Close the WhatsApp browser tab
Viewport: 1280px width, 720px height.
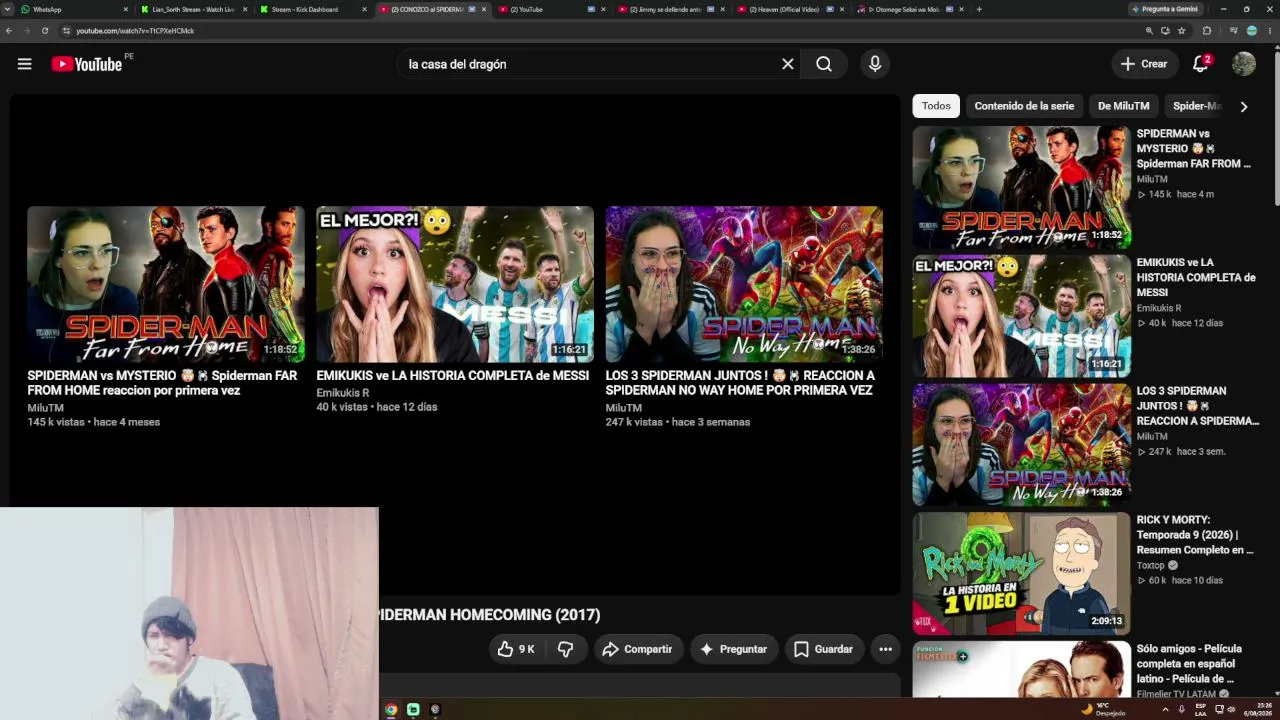tap(126, 9)
